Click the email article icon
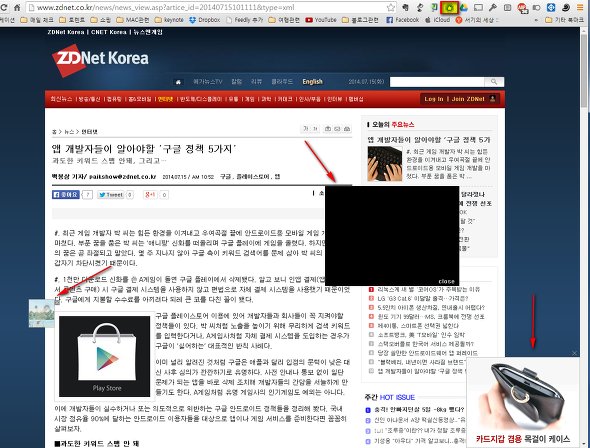The height and width of the screenshot is (448, 590). pos(337,129)
